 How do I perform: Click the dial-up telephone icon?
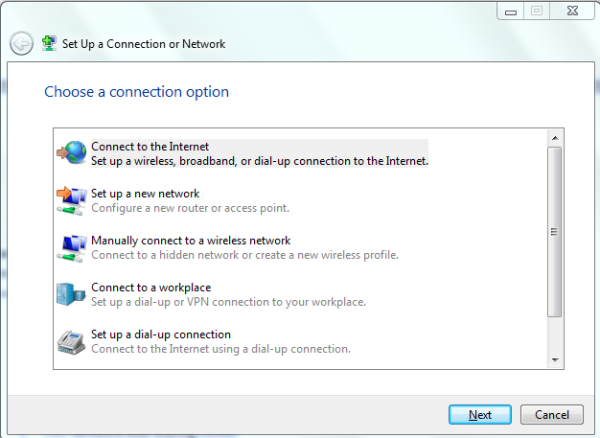click(71, 342)
